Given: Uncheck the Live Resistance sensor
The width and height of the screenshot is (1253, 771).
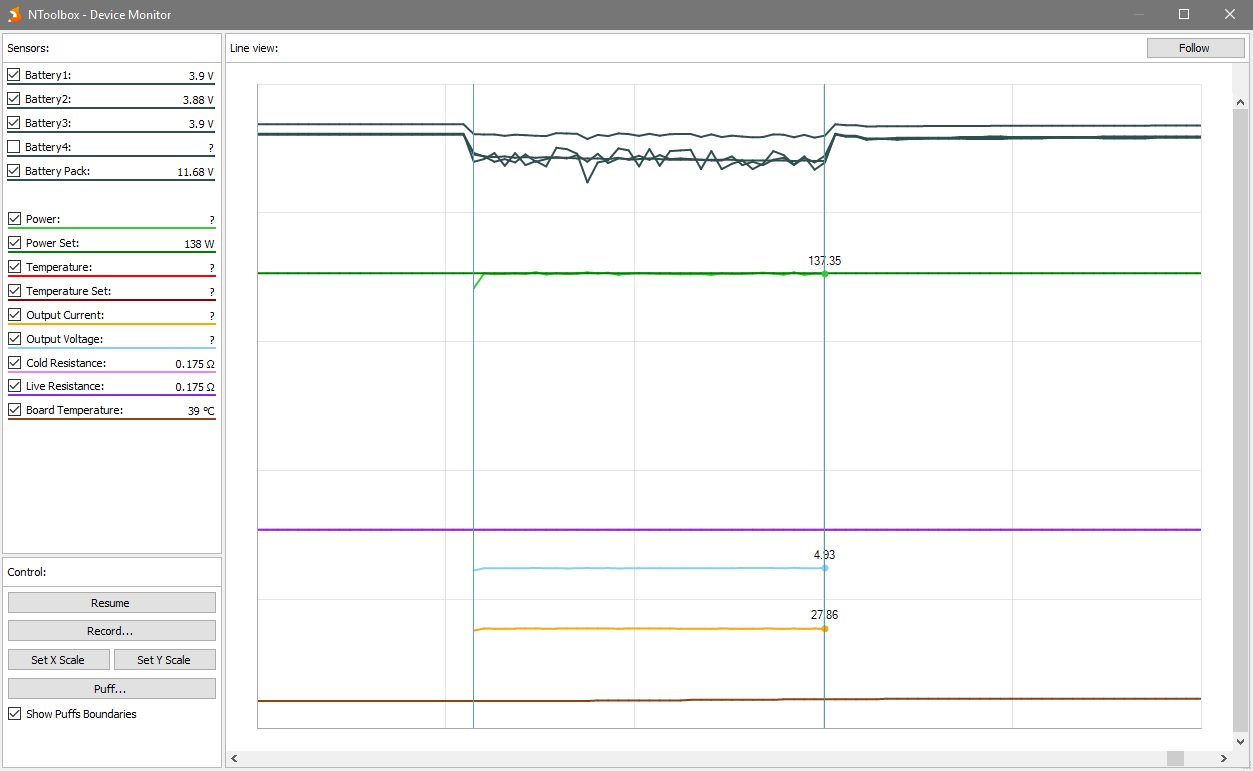Looking at the screenshot, I should [x=14, y=386].
